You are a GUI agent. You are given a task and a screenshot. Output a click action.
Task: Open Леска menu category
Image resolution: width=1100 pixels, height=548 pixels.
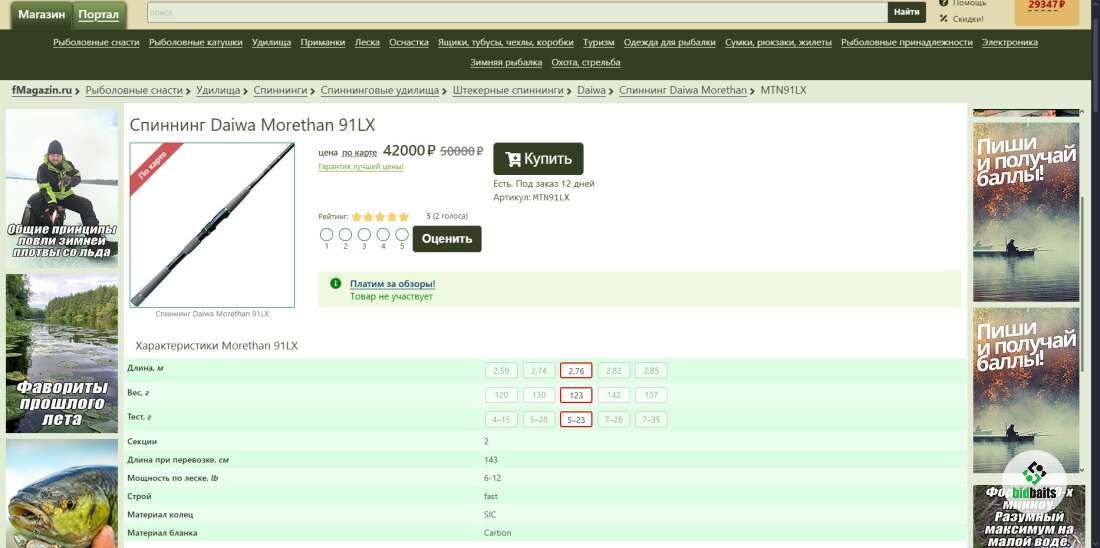[367, 42]
